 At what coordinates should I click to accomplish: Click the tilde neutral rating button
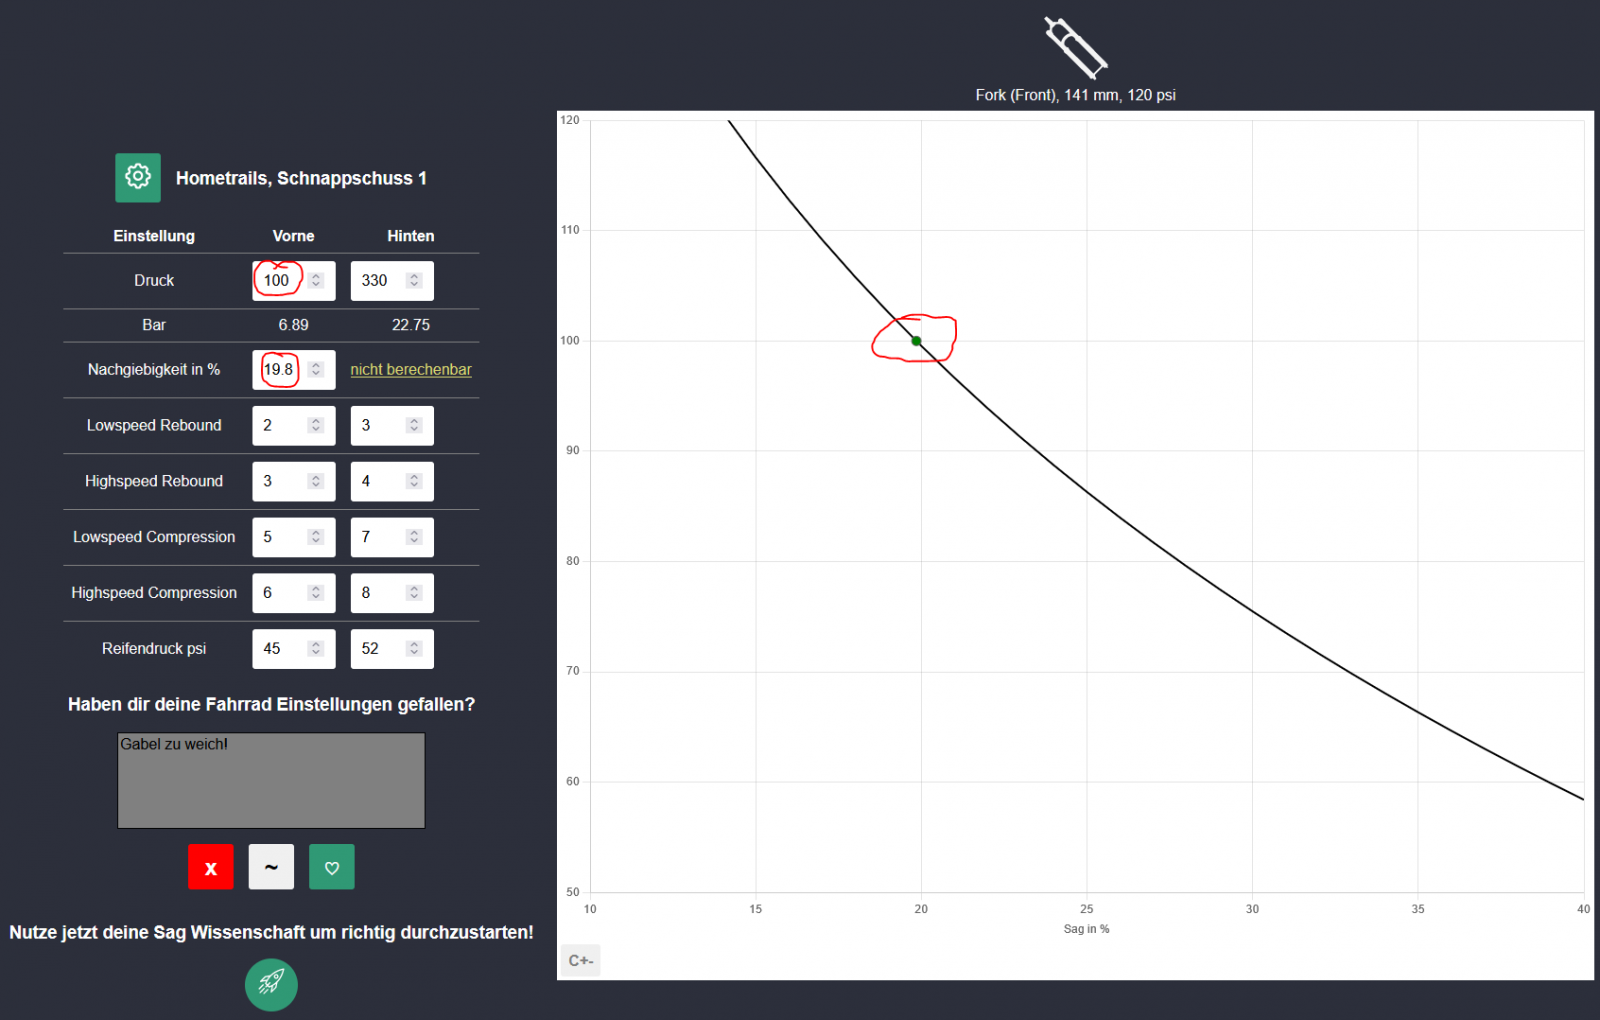click(272, 867)
